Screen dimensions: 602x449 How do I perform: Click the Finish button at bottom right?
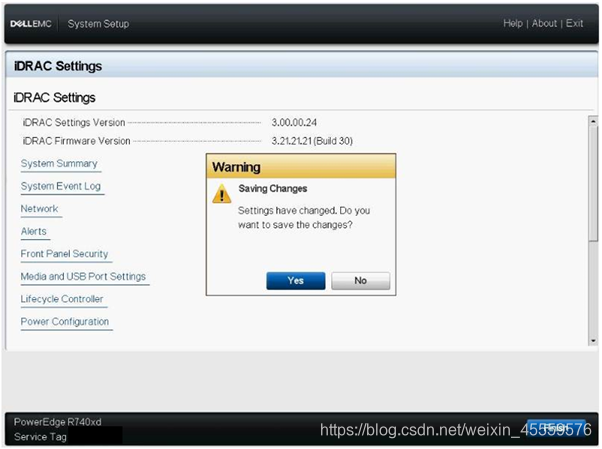(x=556, y=428)
